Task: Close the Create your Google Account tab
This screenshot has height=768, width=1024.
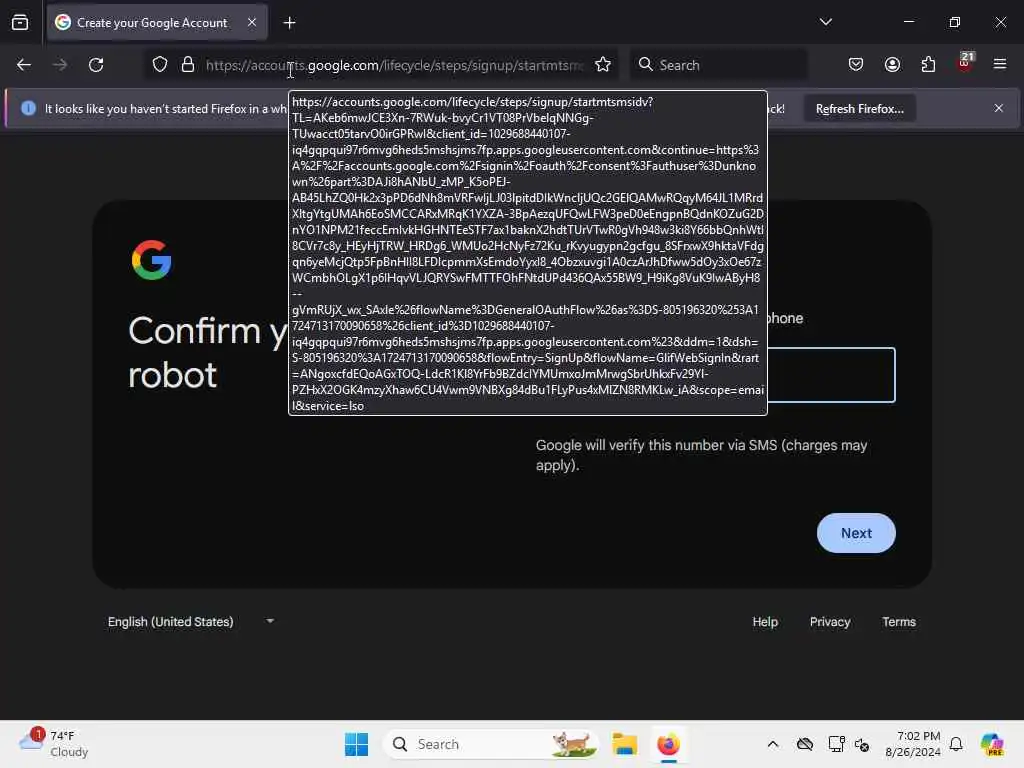Action: pos(252,22)
